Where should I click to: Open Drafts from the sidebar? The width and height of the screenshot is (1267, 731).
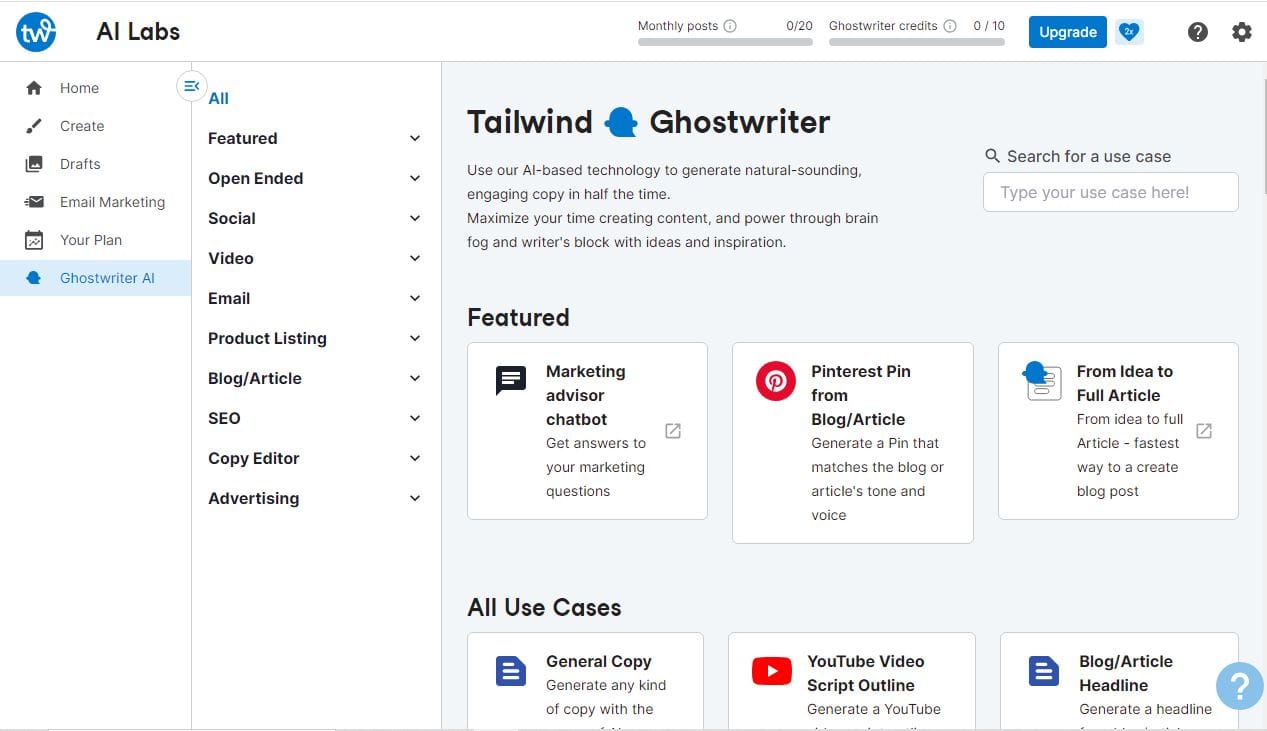point(80,164)
